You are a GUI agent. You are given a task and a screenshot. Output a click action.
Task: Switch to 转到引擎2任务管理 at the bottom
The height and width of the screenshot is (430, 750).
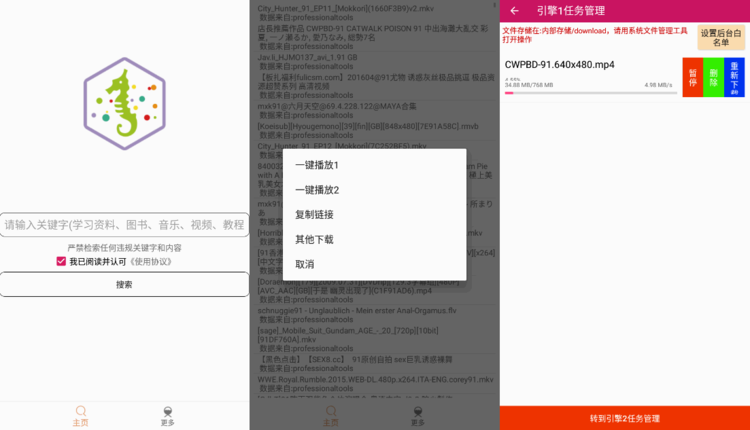coord(625,418)
